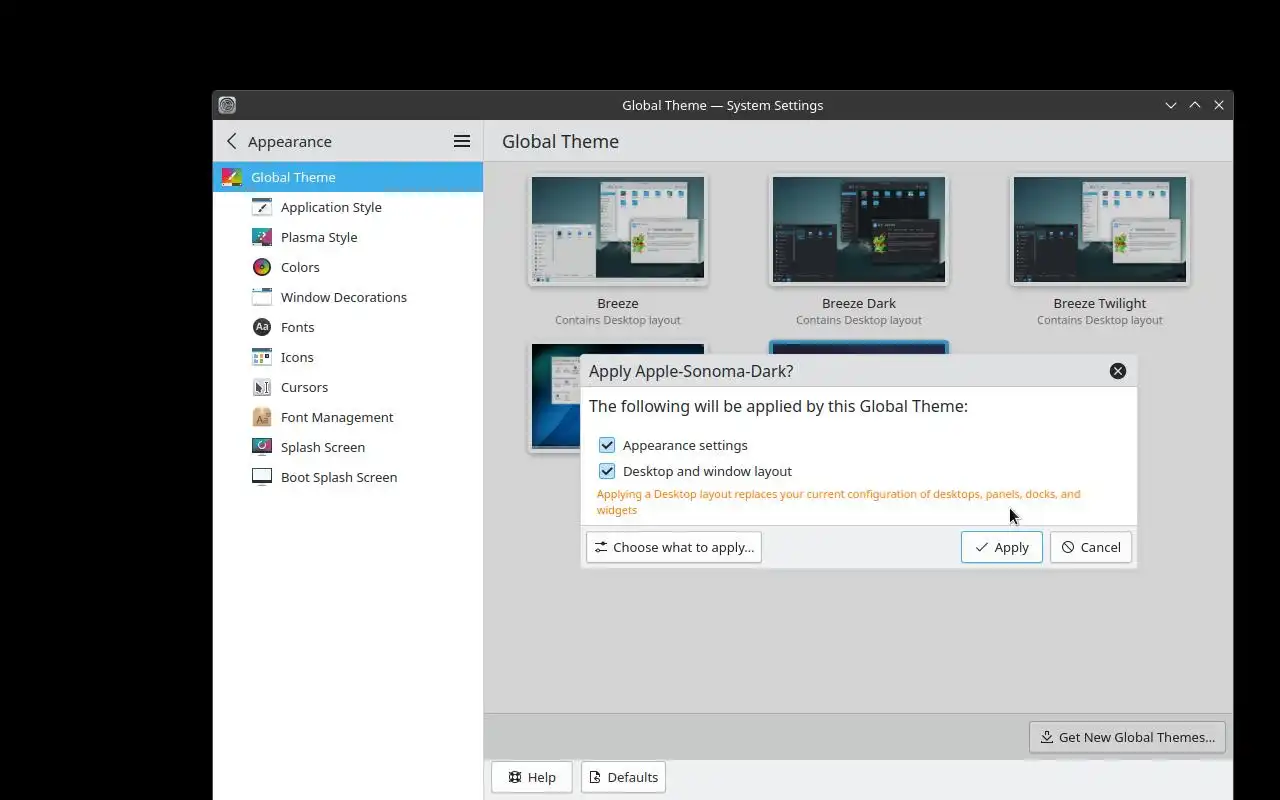Viewport: 1280px width, 800px height.
Task: Click the System Settings title bar icon
Action: point(227,105)
